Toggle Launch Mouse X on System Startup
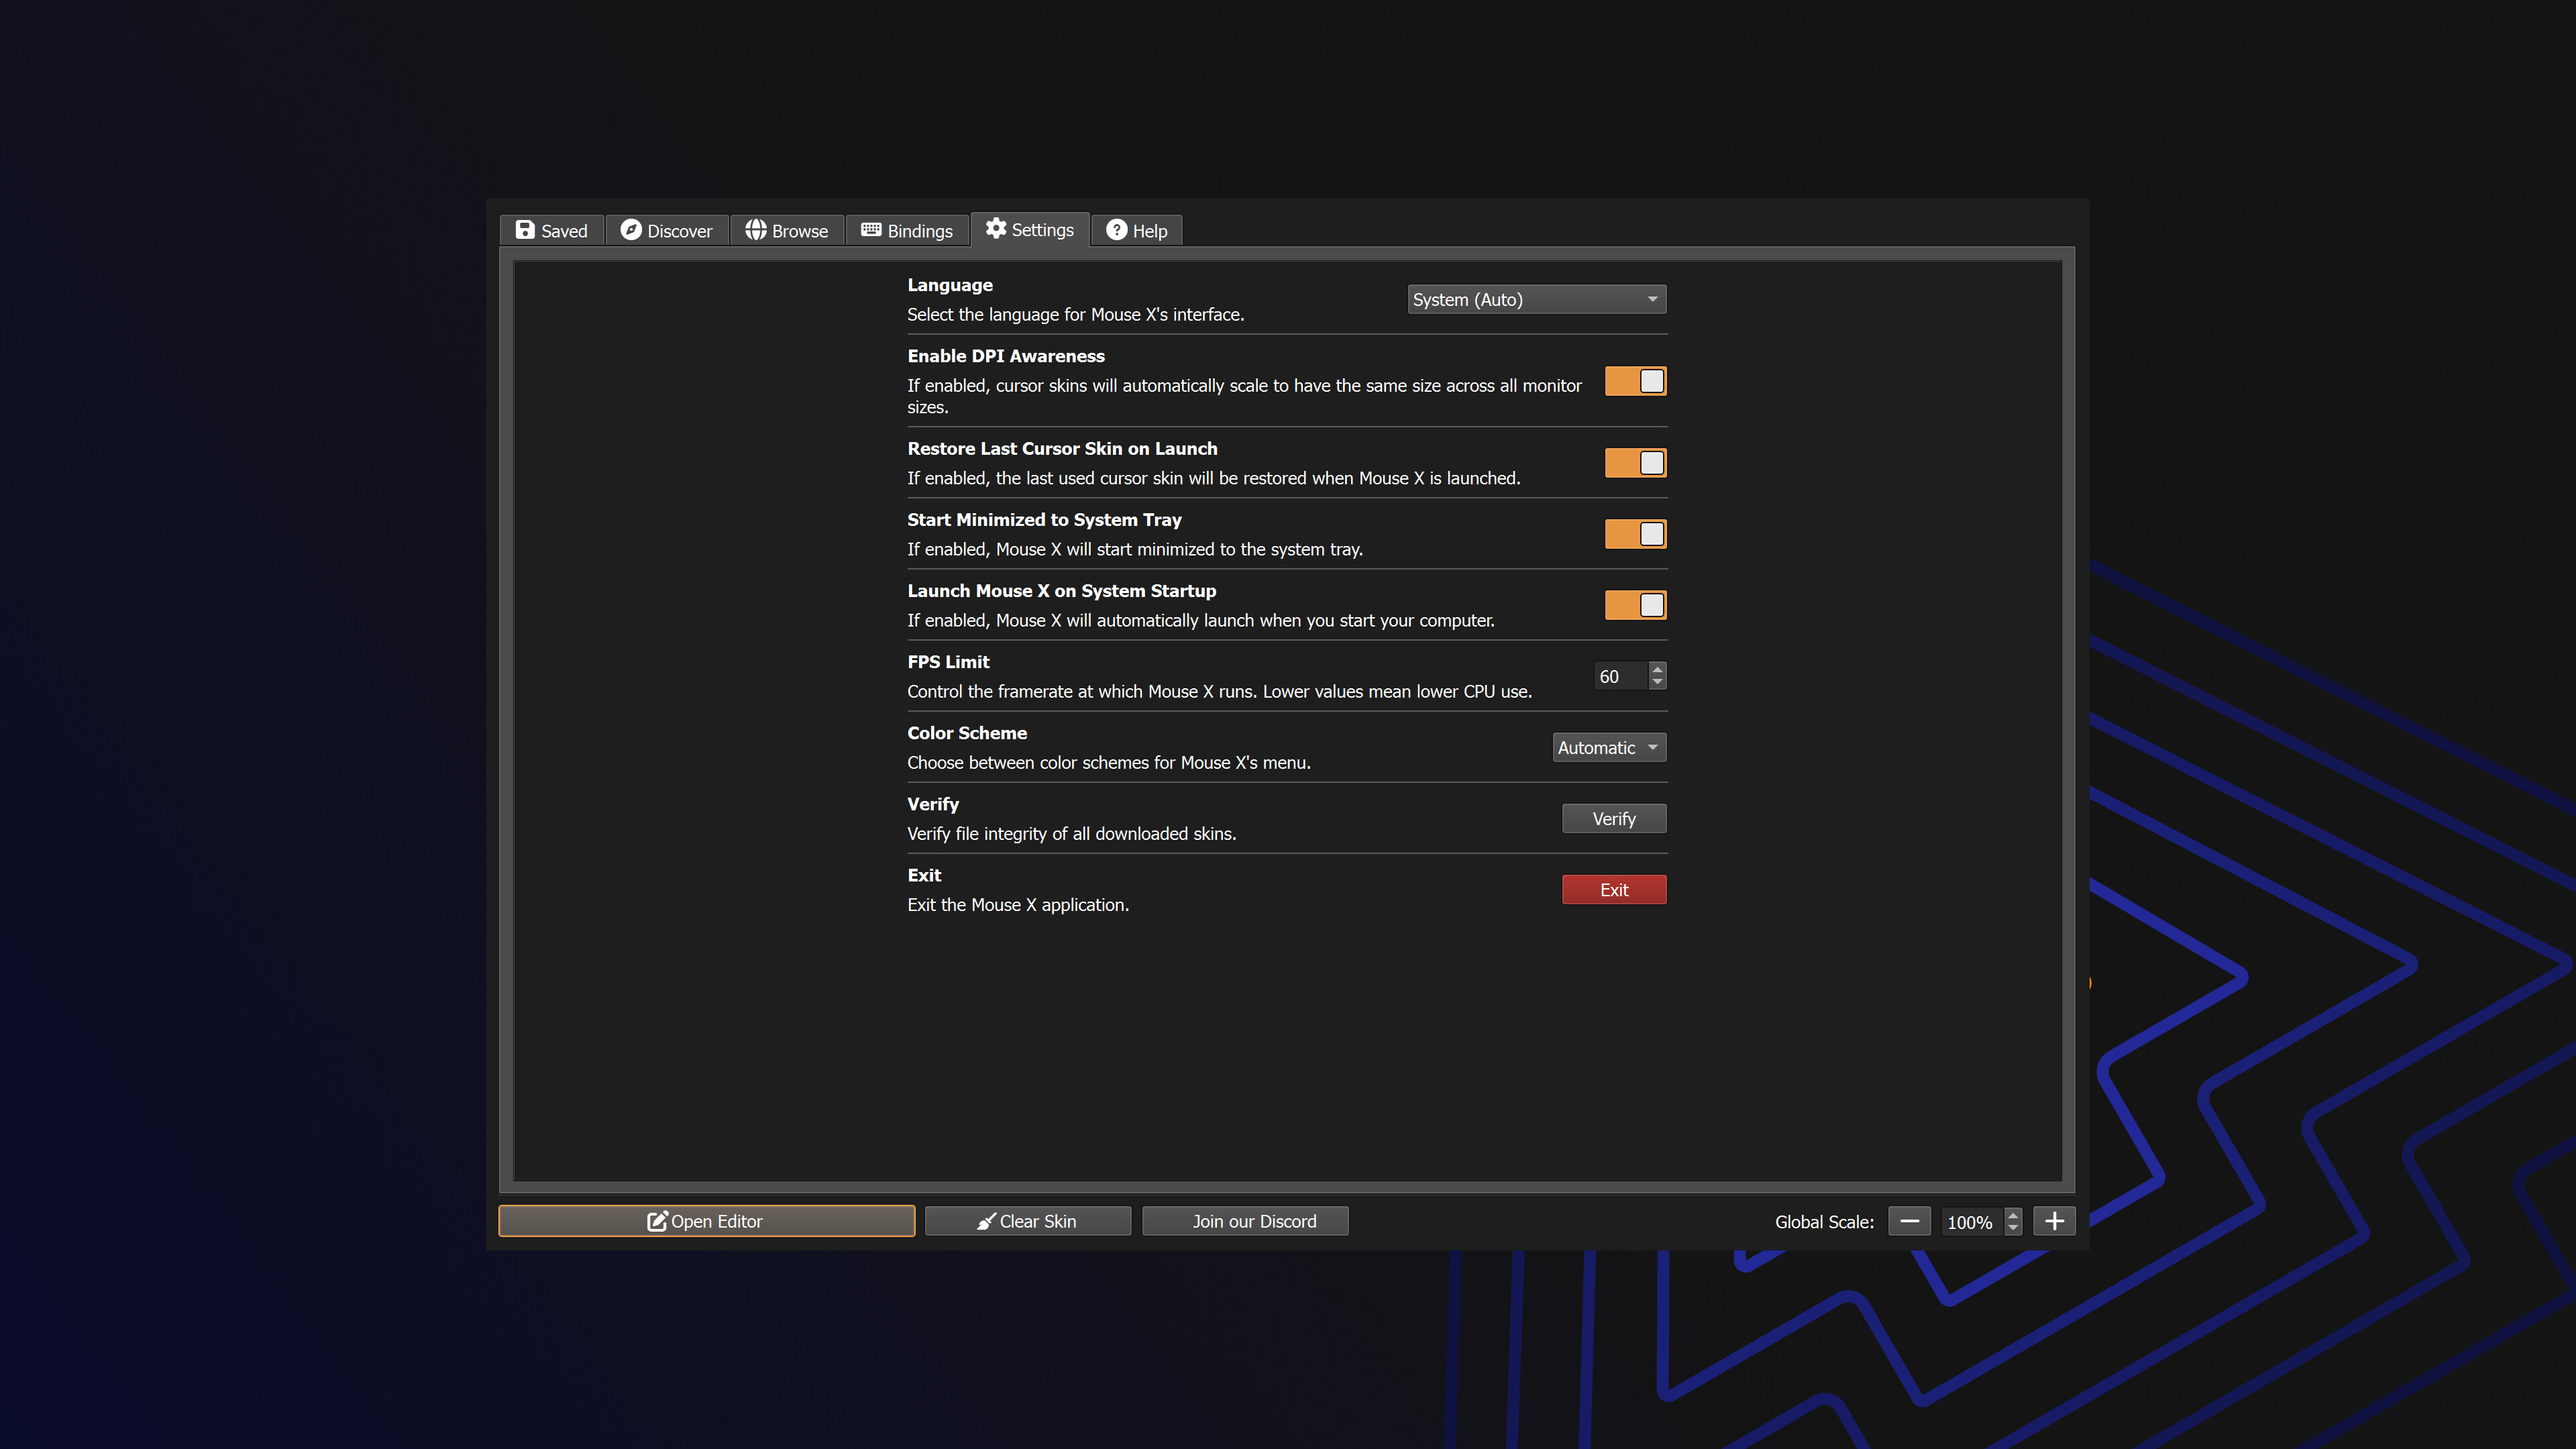Screen dimensions: 2576x1449 click(x=1636, y=605)
